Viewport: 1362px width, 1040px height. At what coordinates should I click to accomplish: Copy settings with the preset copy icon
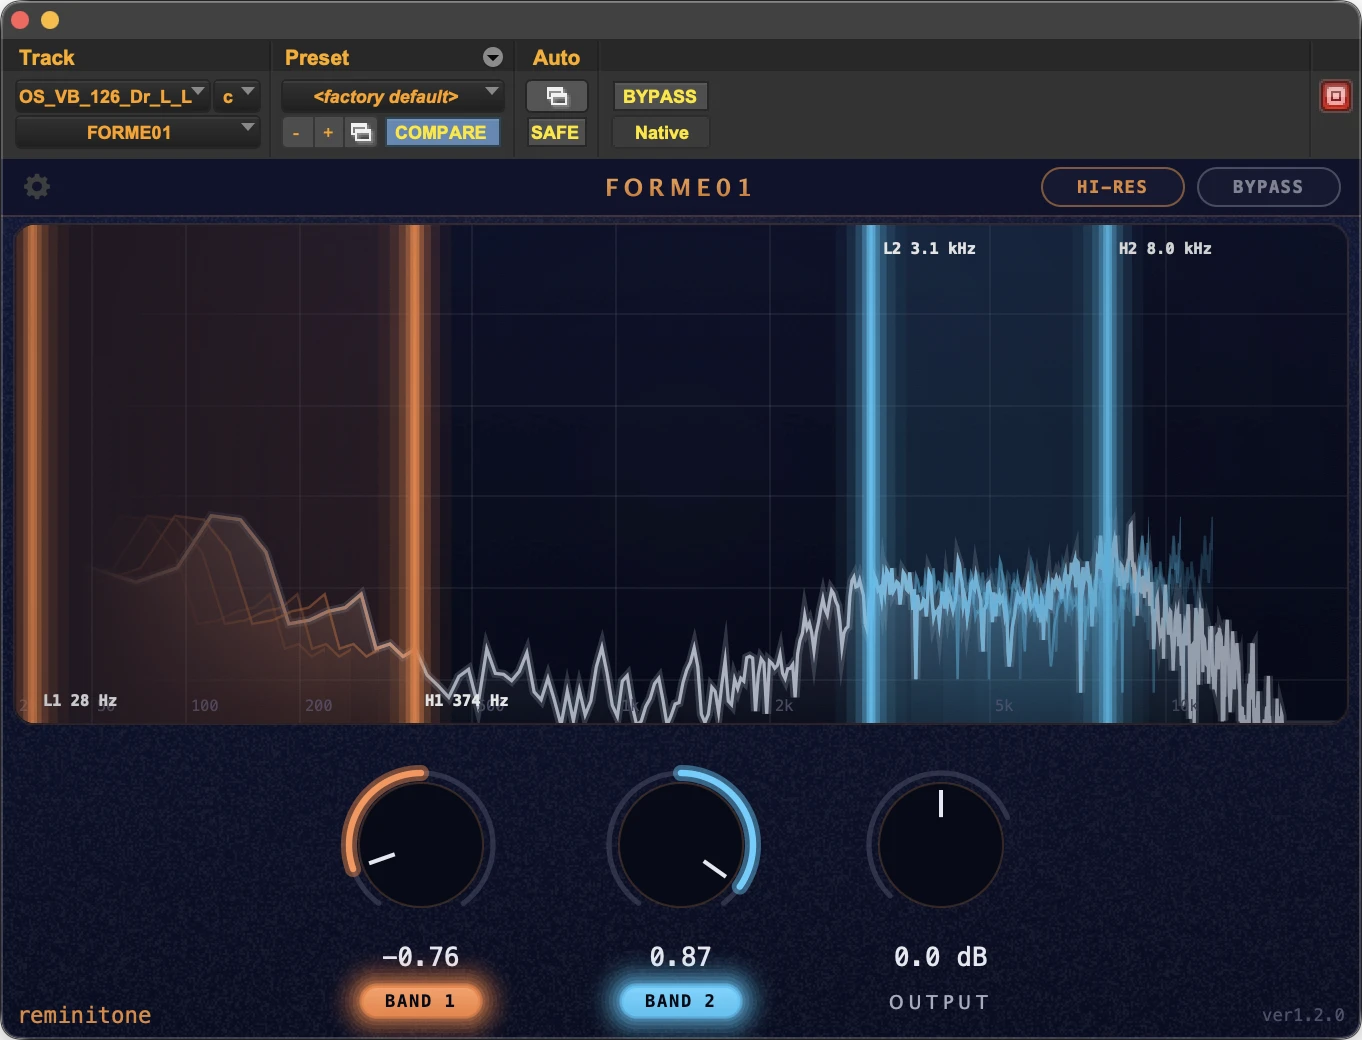pos(361,132)
